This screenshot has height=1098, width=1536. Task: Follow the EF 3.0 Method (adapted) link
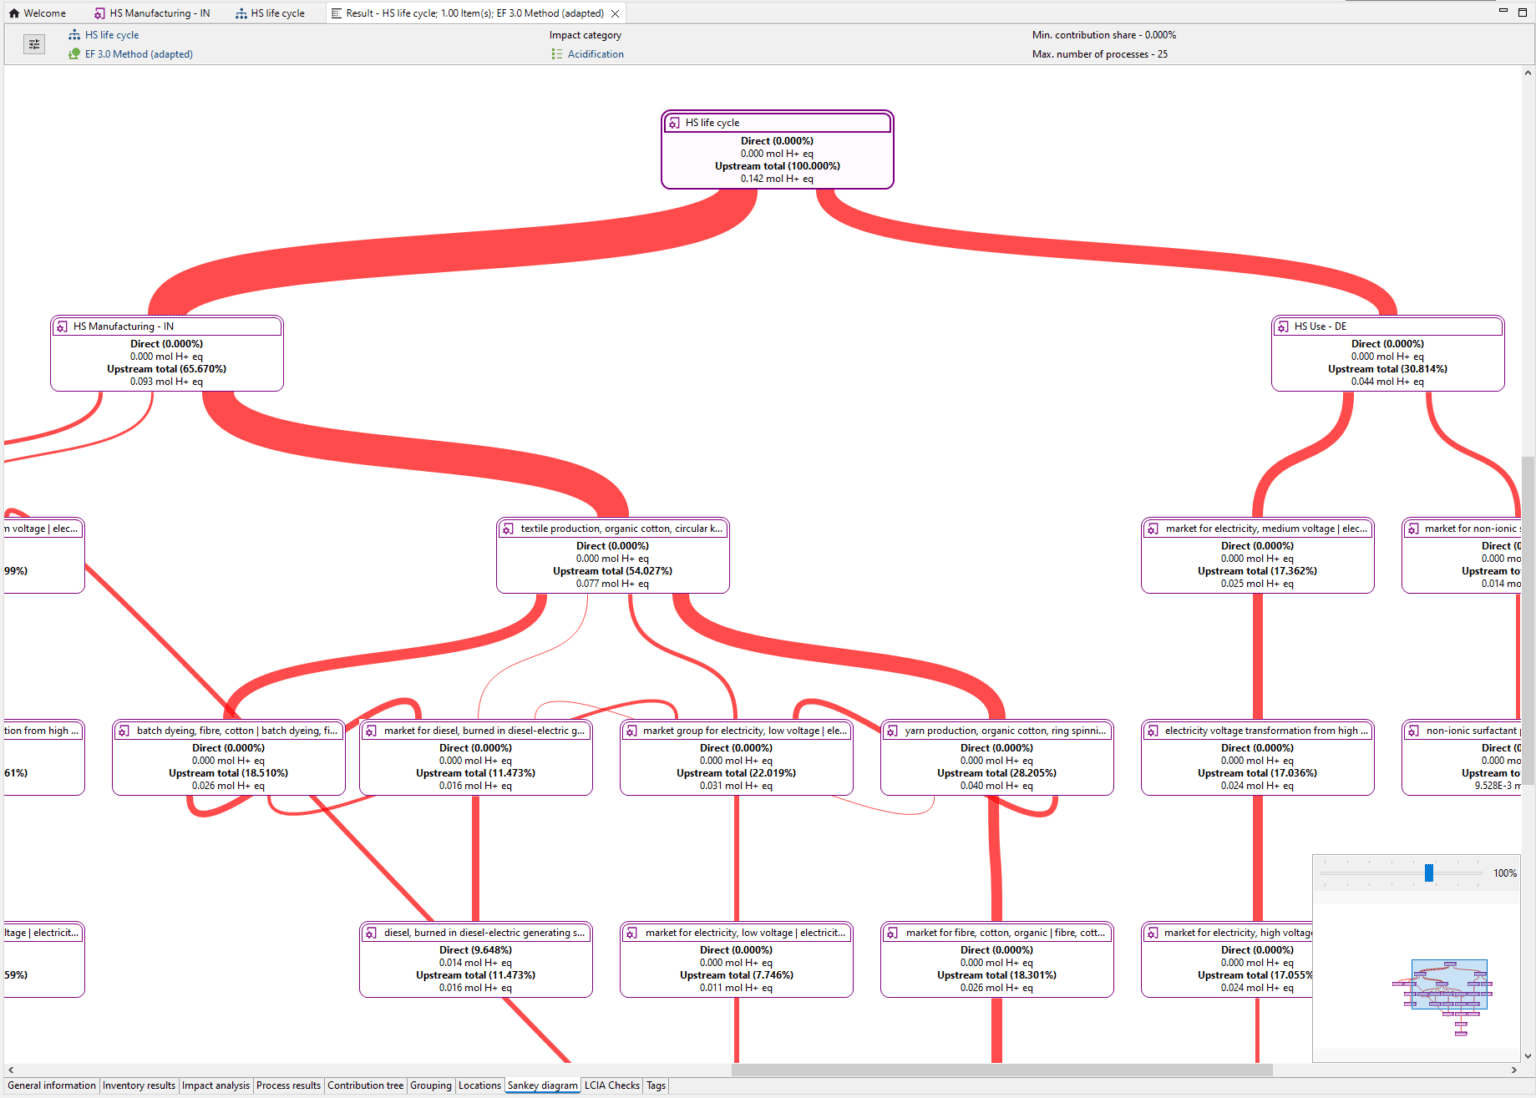pyautogui.click(x=139, y=54)
